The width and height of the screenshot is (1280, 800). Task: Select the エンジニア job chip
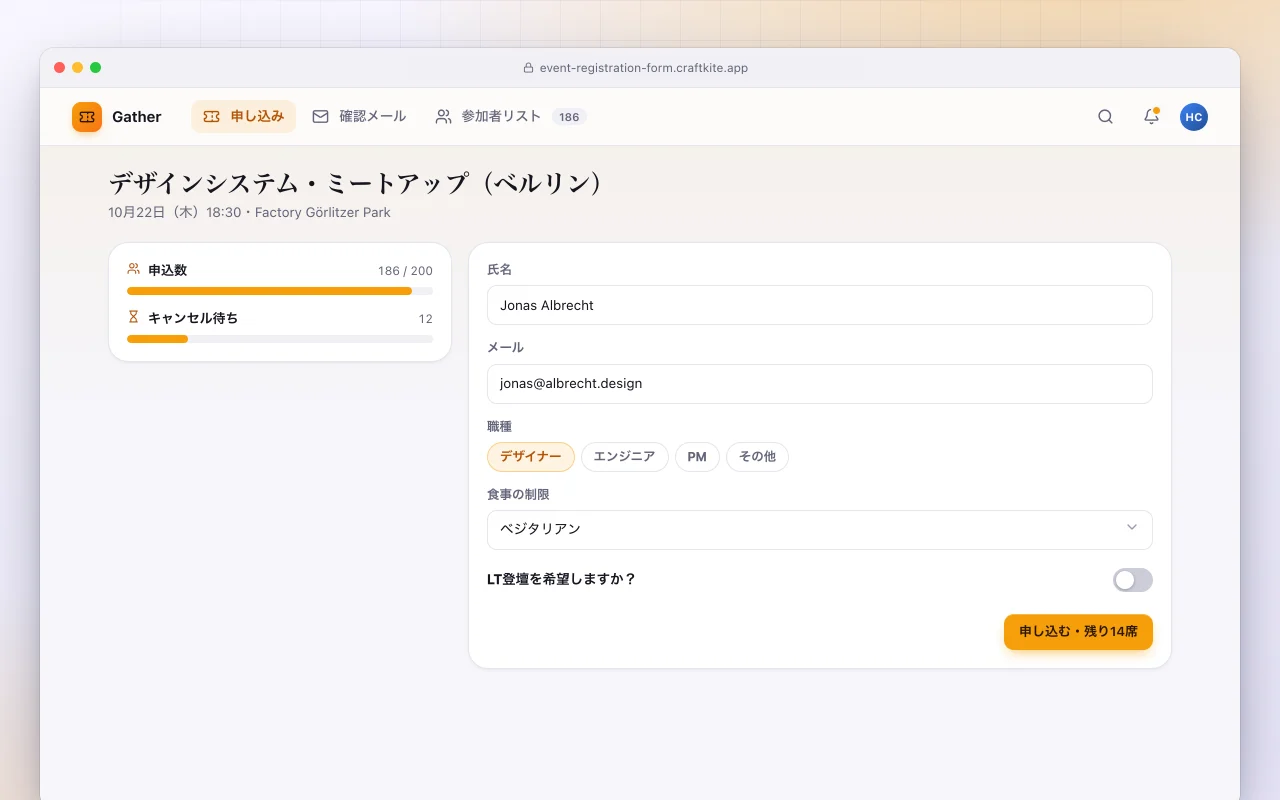click(x=625, y=457)
